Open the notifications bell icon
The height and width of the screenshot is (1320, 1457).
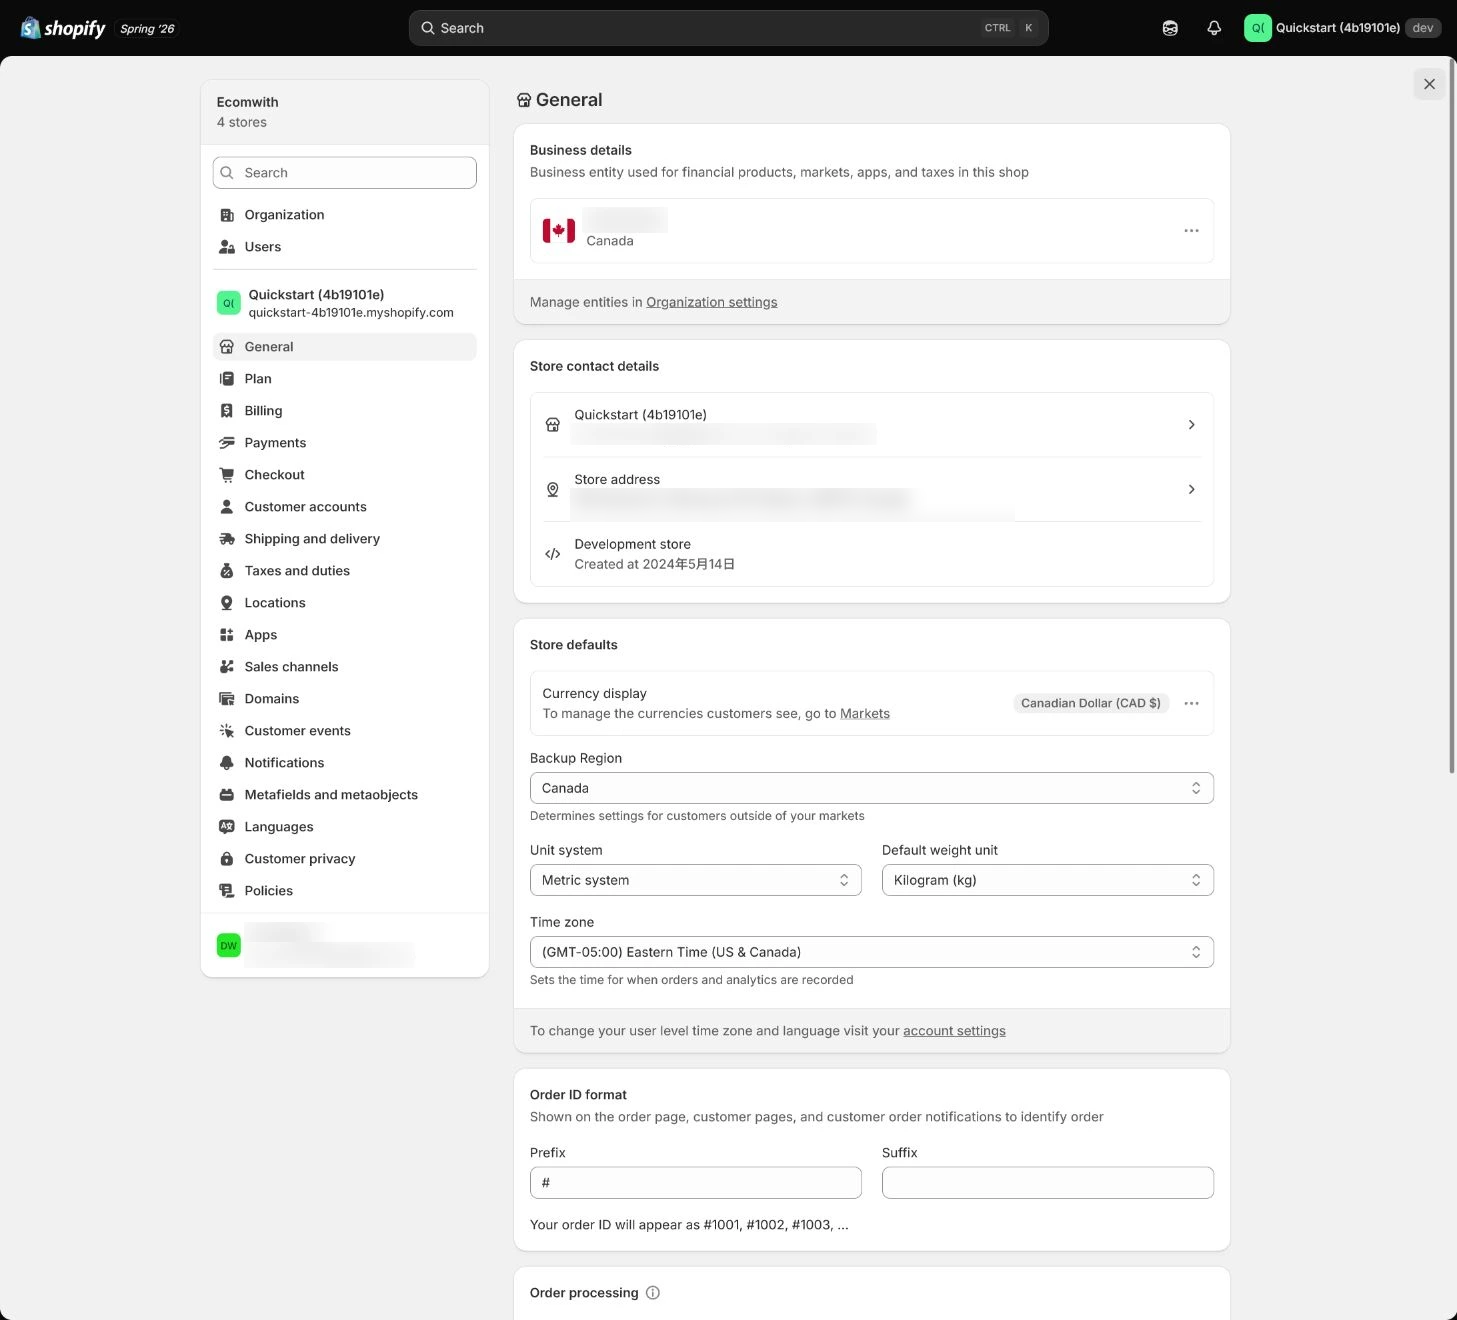click(1214, 28)
